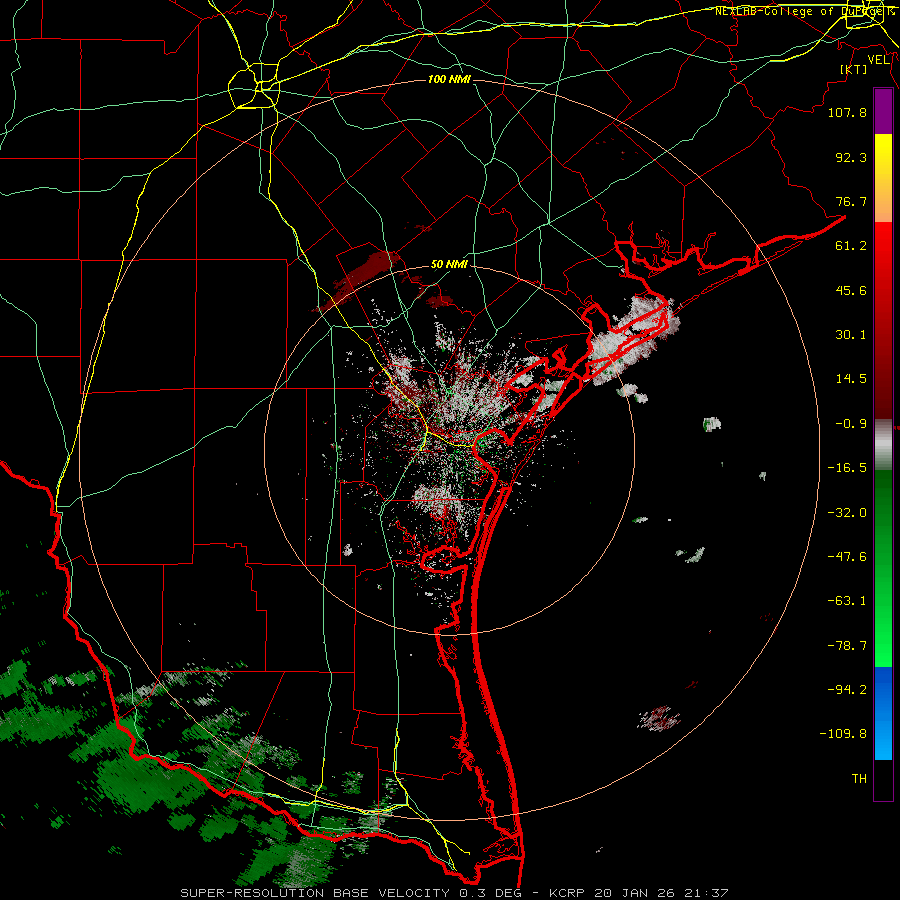Select the 76.7 legend value
Image resolution: width=900 pixels, height=900 pixels.
point(851,201)
